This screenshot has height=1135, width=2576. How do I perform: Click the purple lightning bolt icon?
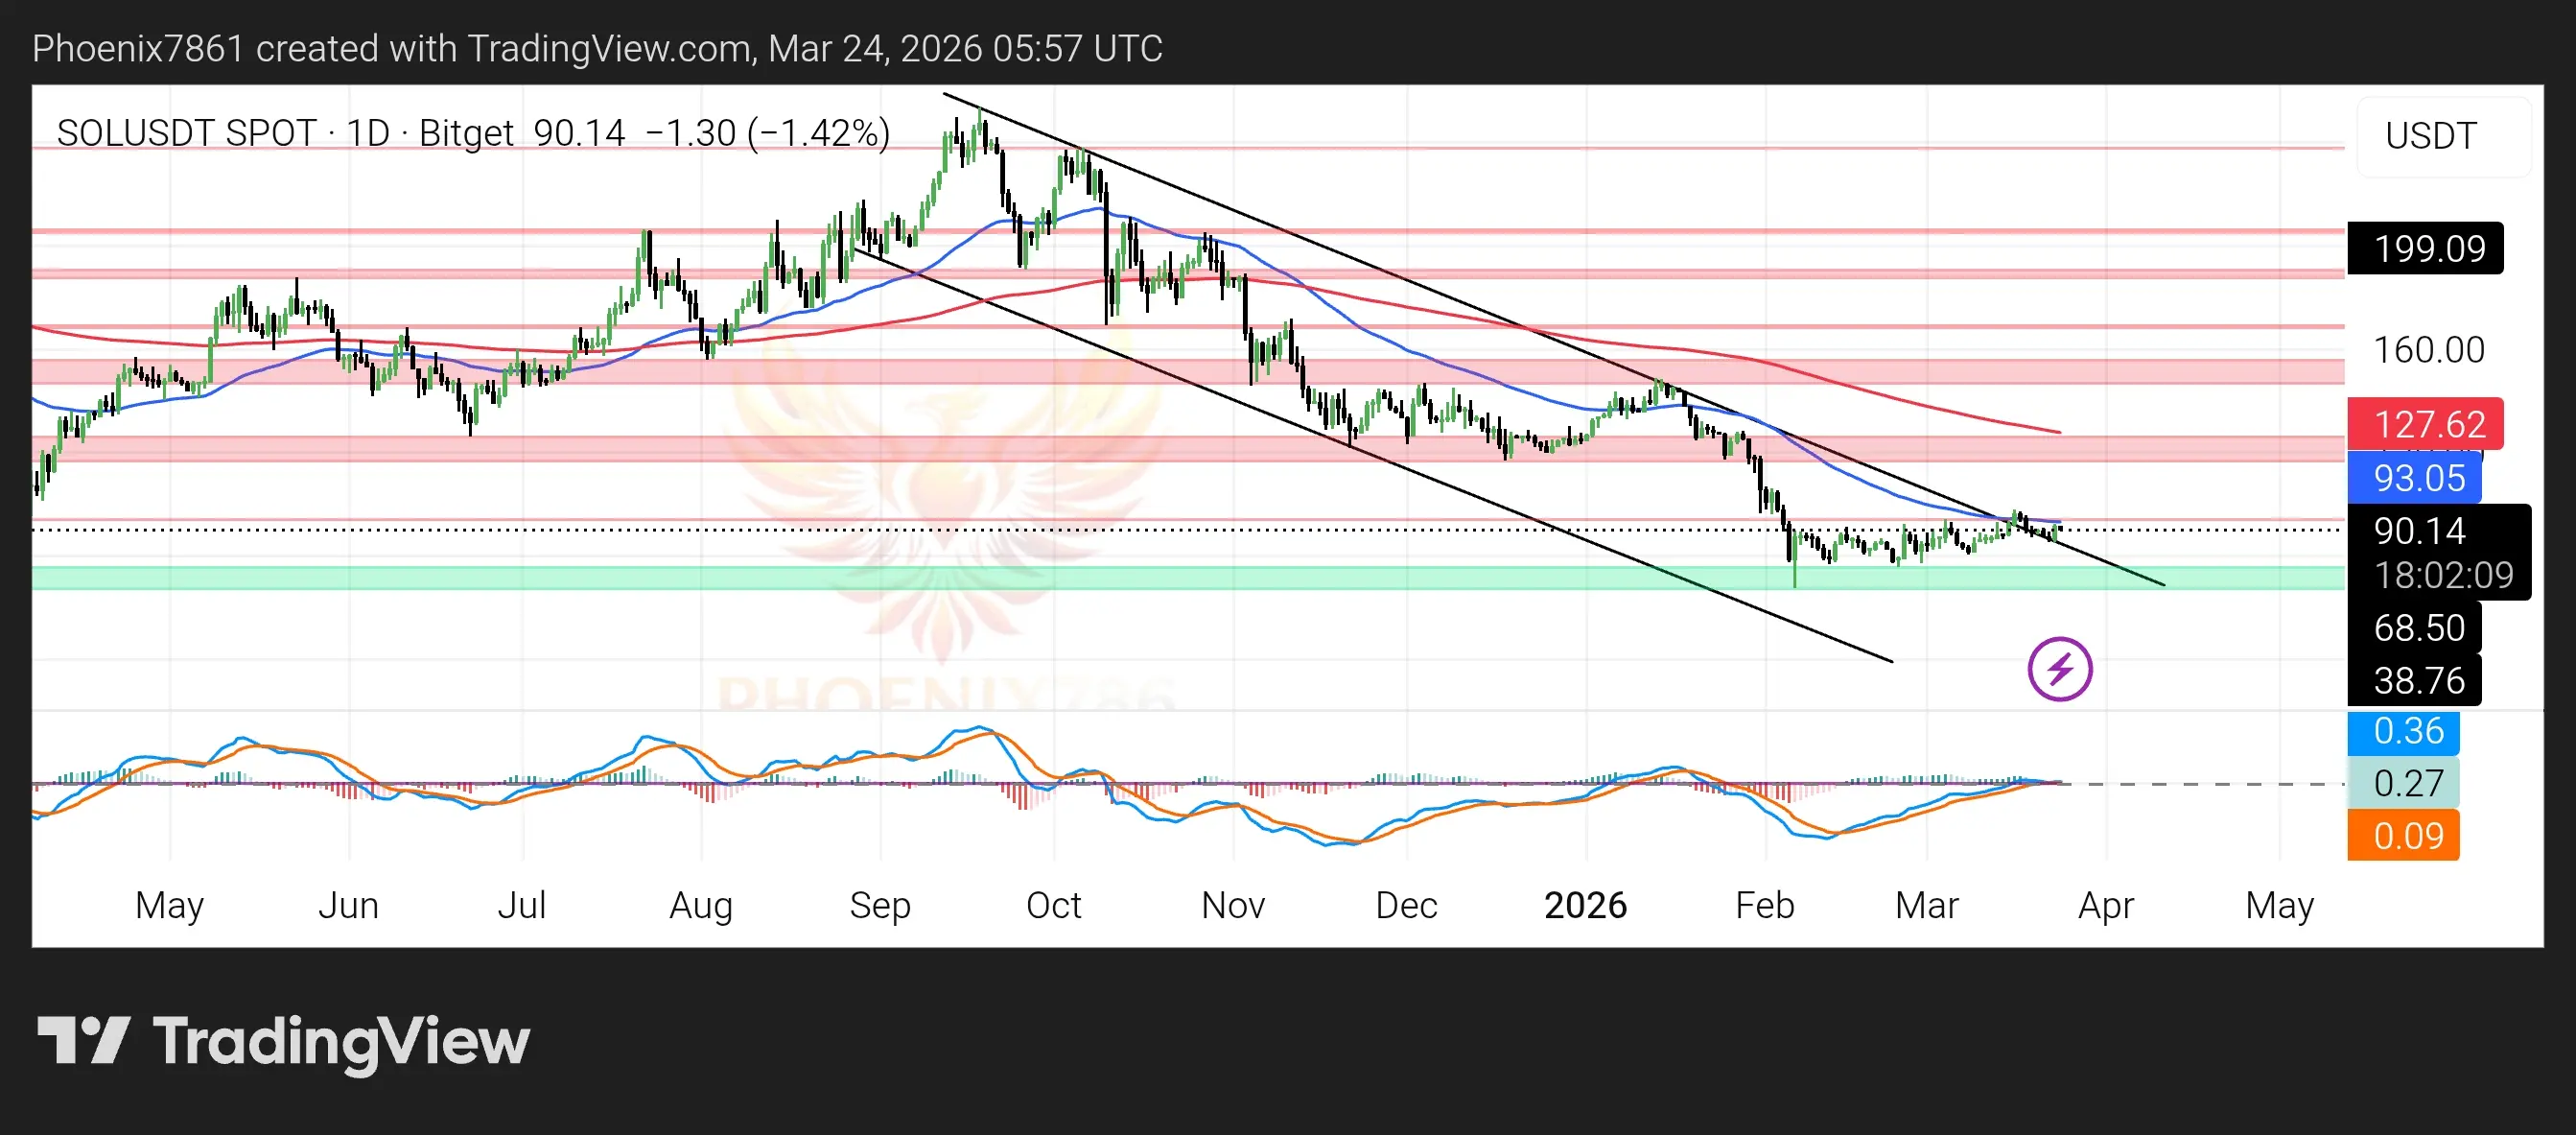(2059, 669)
